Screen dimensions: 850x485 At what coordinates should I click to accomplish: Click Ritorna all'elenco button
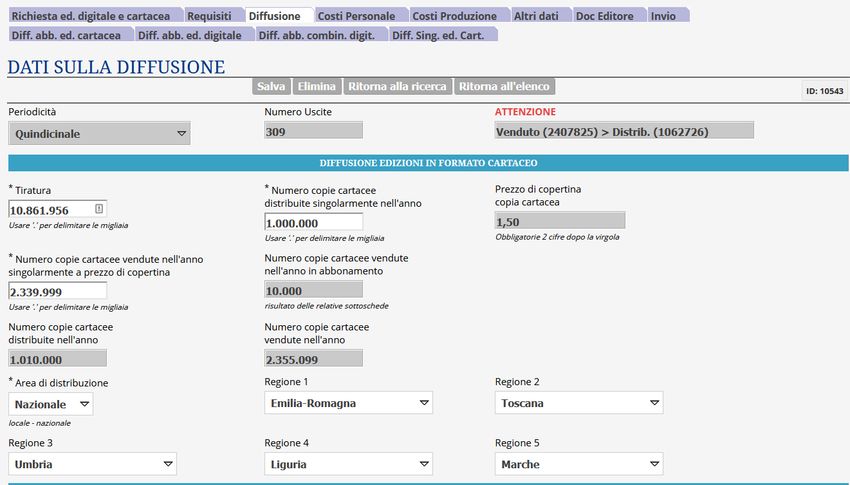coord(504,87)
